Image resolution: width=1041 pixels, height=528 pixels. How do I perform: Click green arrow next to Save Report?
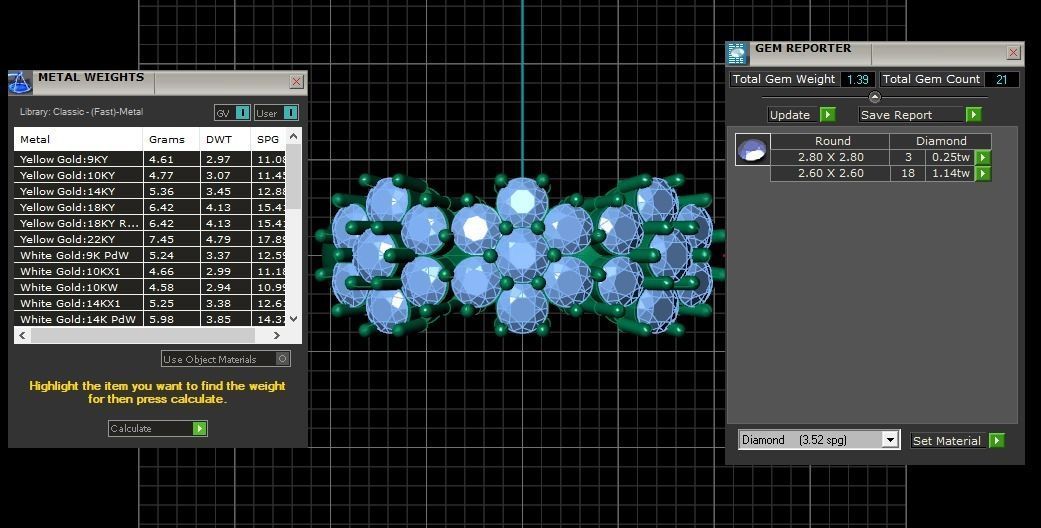[x=973, y=114]
